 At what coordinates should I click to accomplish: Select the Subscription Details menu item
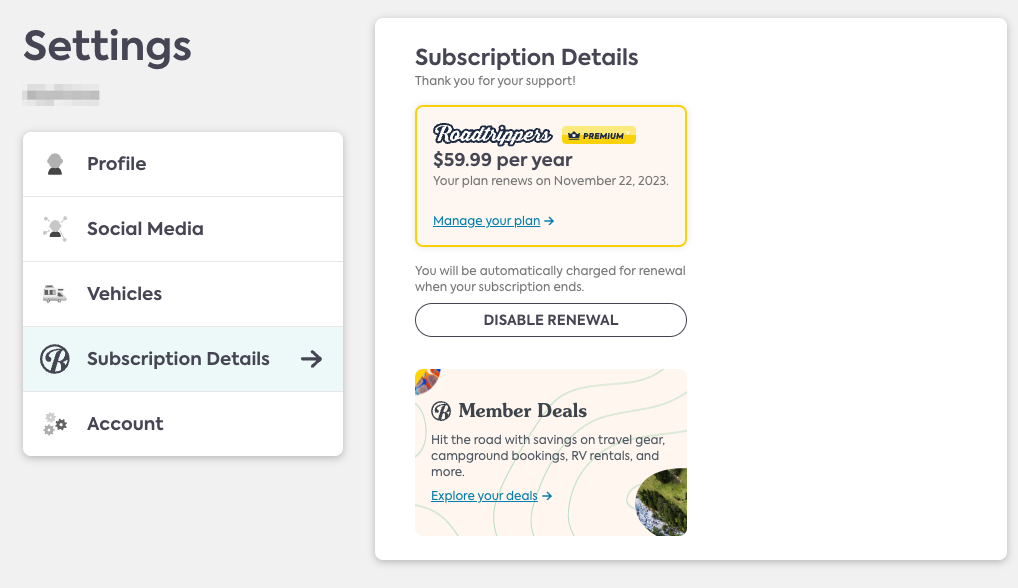(x=183, y=359)
